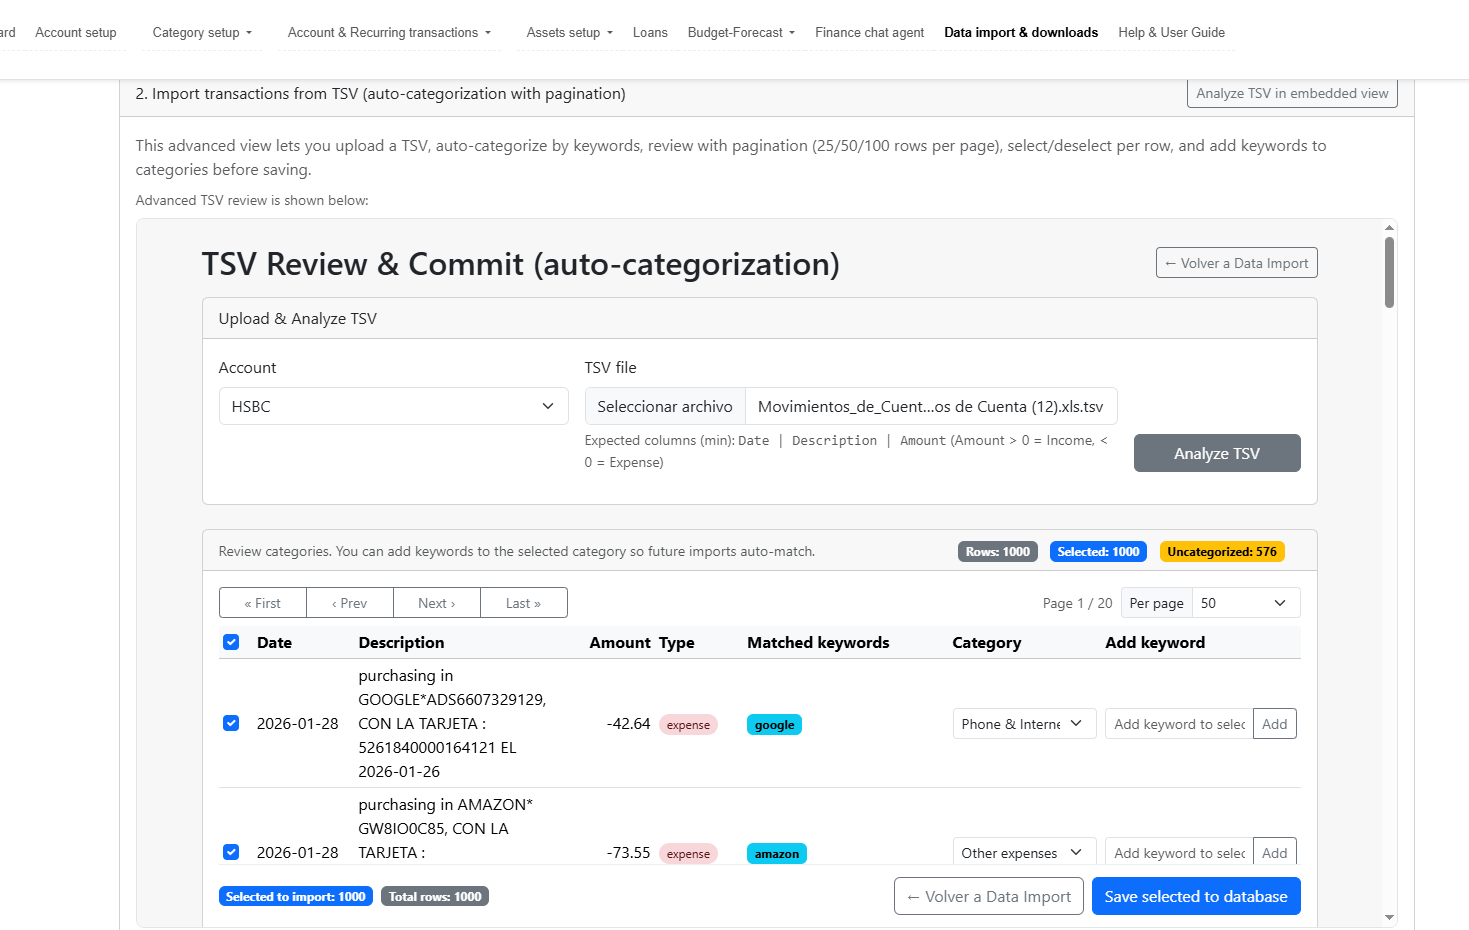Select Data import & downloads tab

1021,32
